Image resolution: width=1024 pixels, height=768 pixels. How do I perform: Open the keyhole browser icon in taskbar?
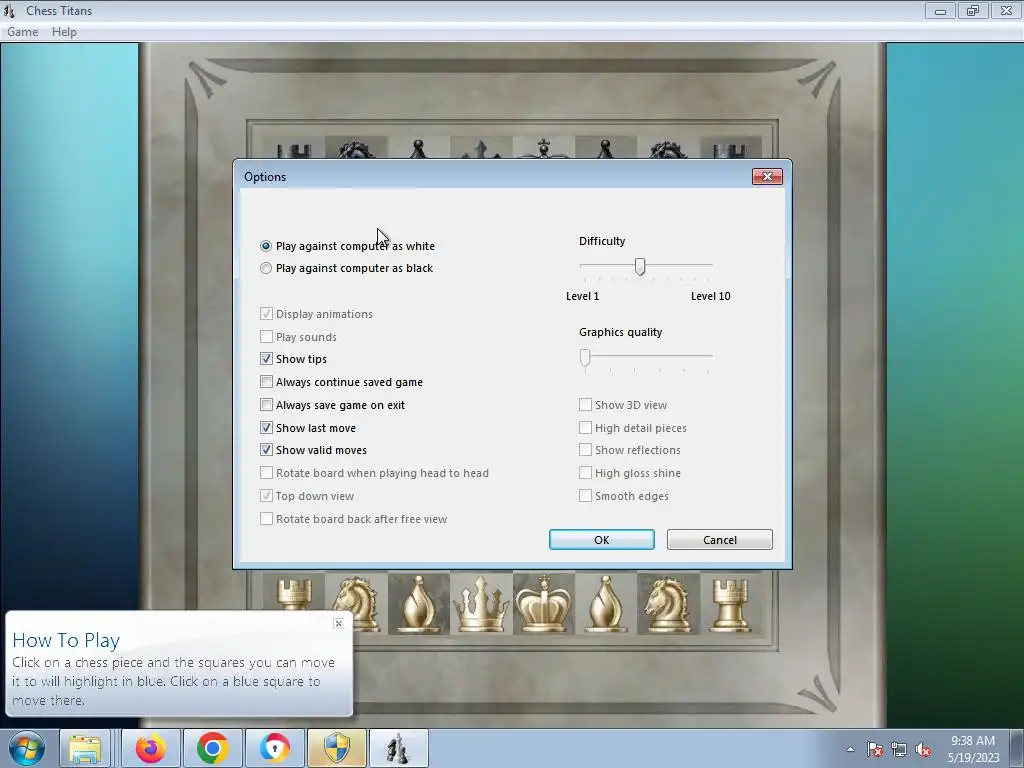coord(274,748)
